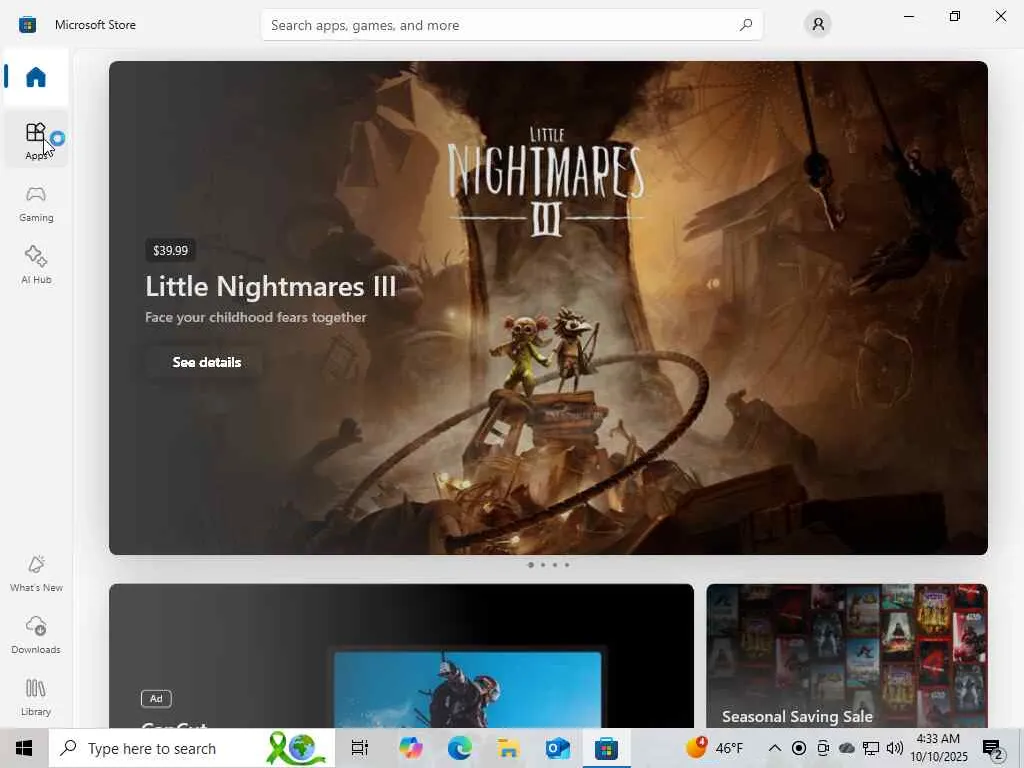Screen dimensions: 1024x768
Task: Open the Apps section
Action: [36, 139]
